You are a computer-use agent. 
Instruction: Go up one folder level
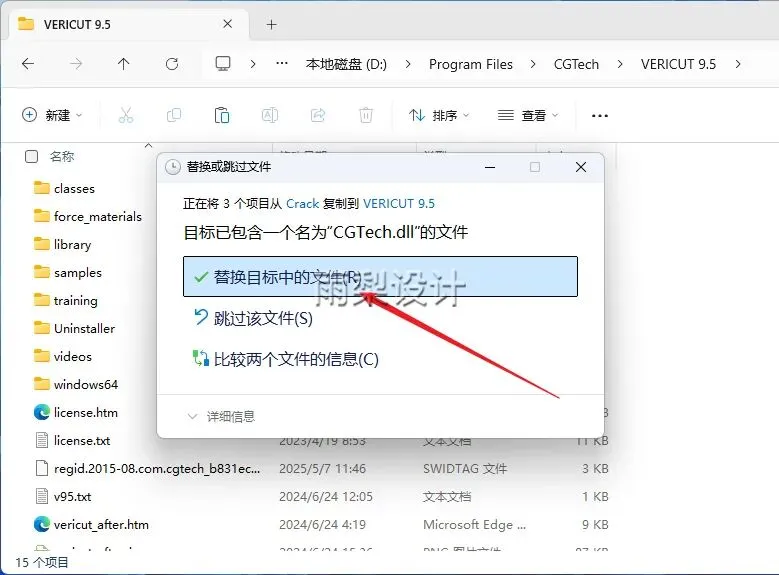(x=124, y=64)
